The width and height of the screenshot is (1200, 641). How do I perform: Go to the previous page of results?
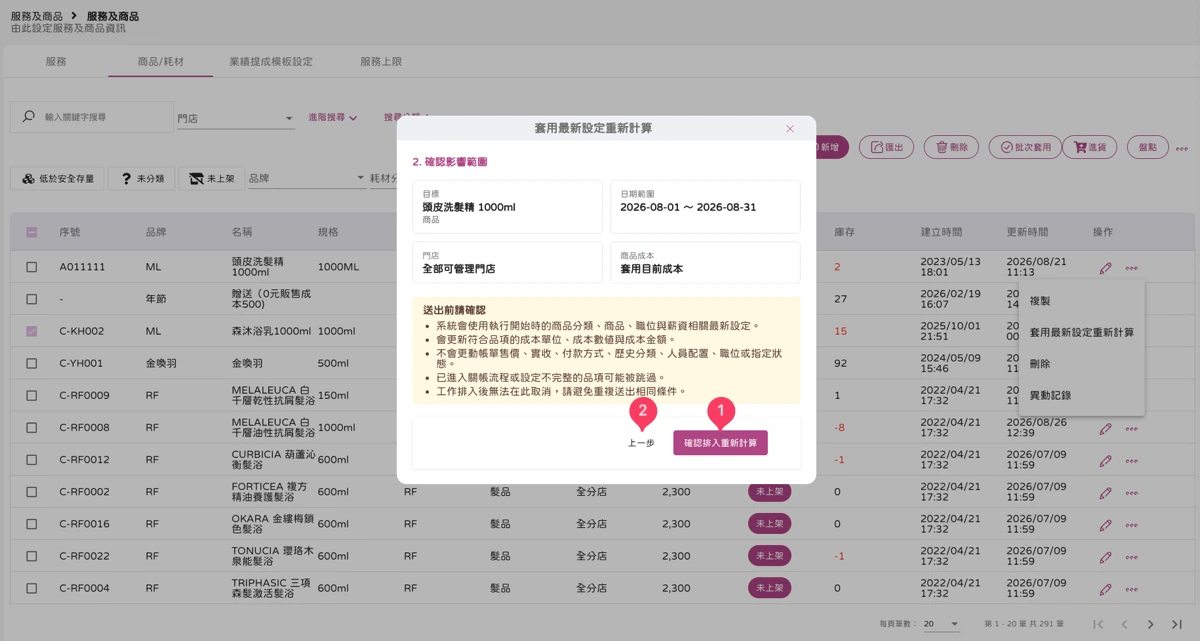pyautogui.click(x=1124, y=624)
